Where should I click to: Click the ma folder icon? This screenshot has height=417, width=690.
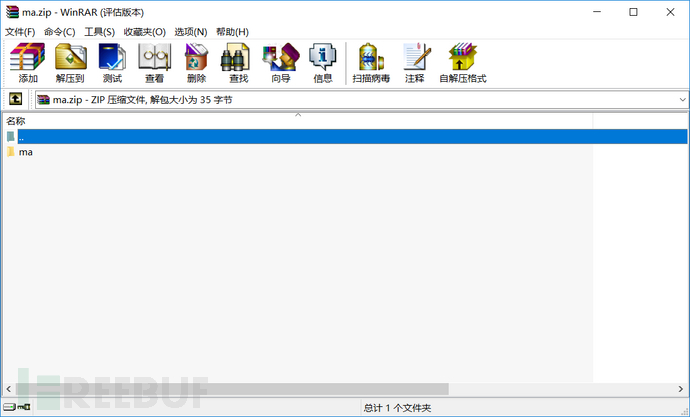point(11,152)
